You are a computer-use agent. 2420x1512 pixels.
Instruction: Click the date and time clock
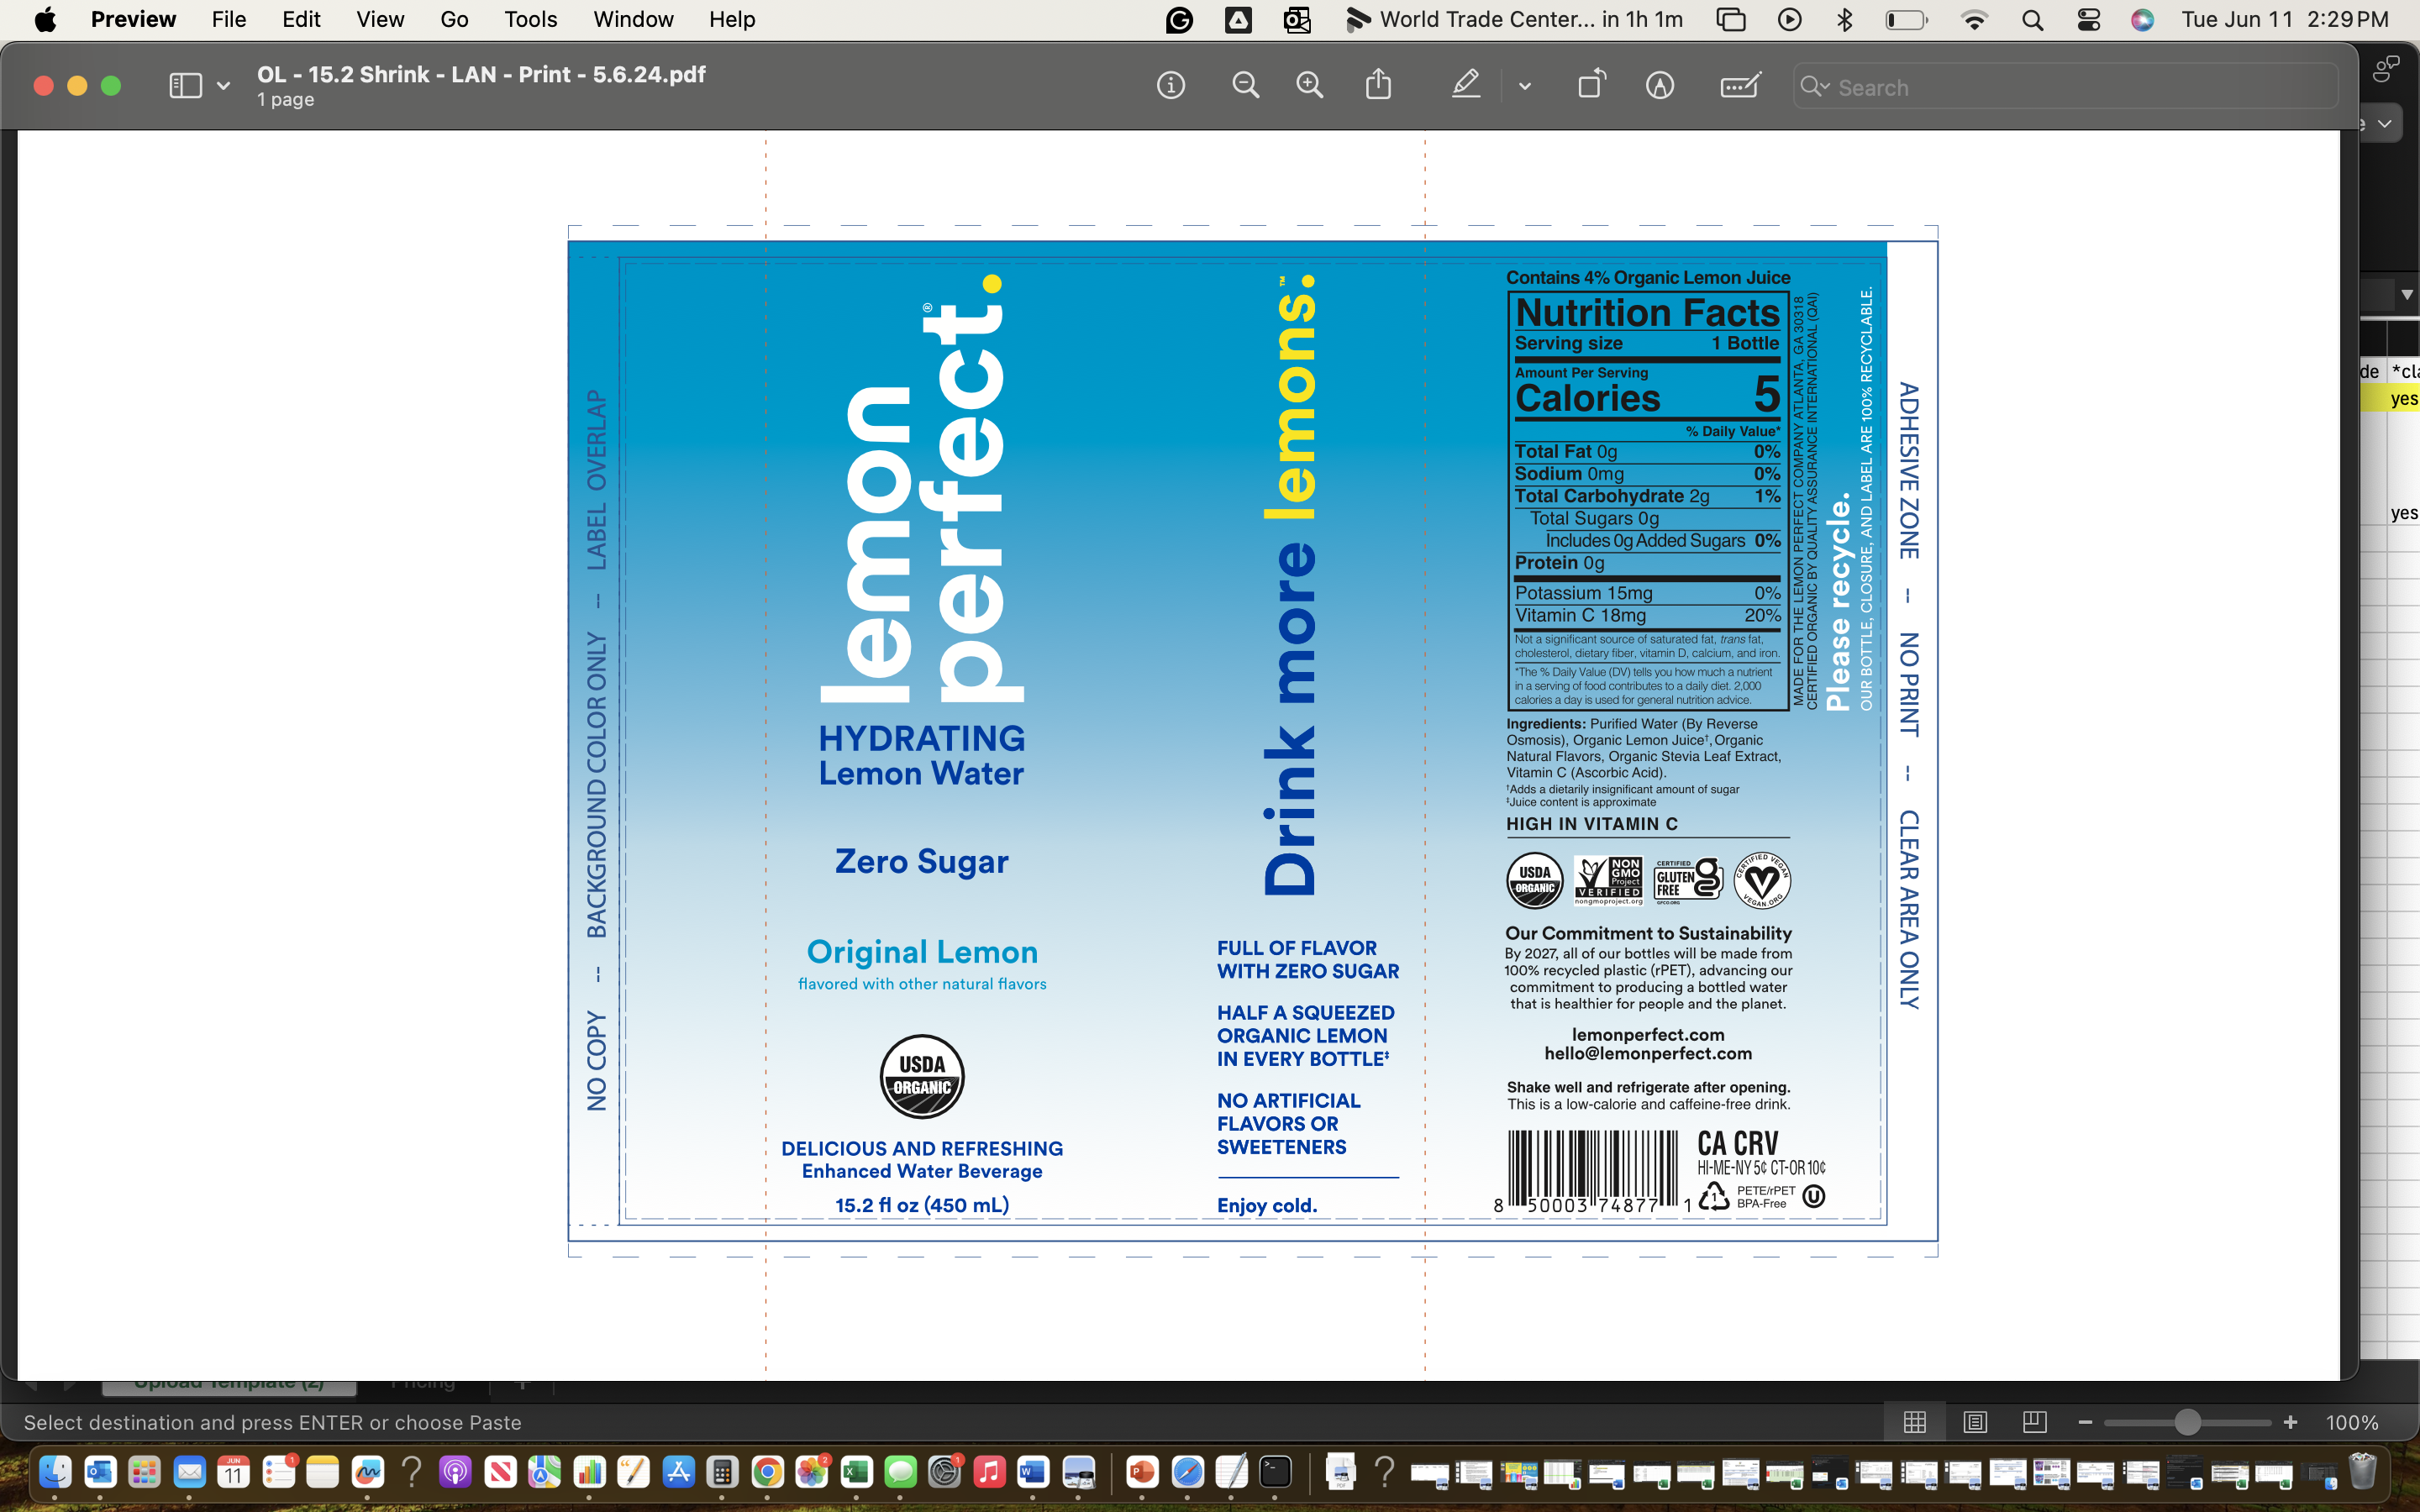pyautogui.click(x=2285, y=20)
